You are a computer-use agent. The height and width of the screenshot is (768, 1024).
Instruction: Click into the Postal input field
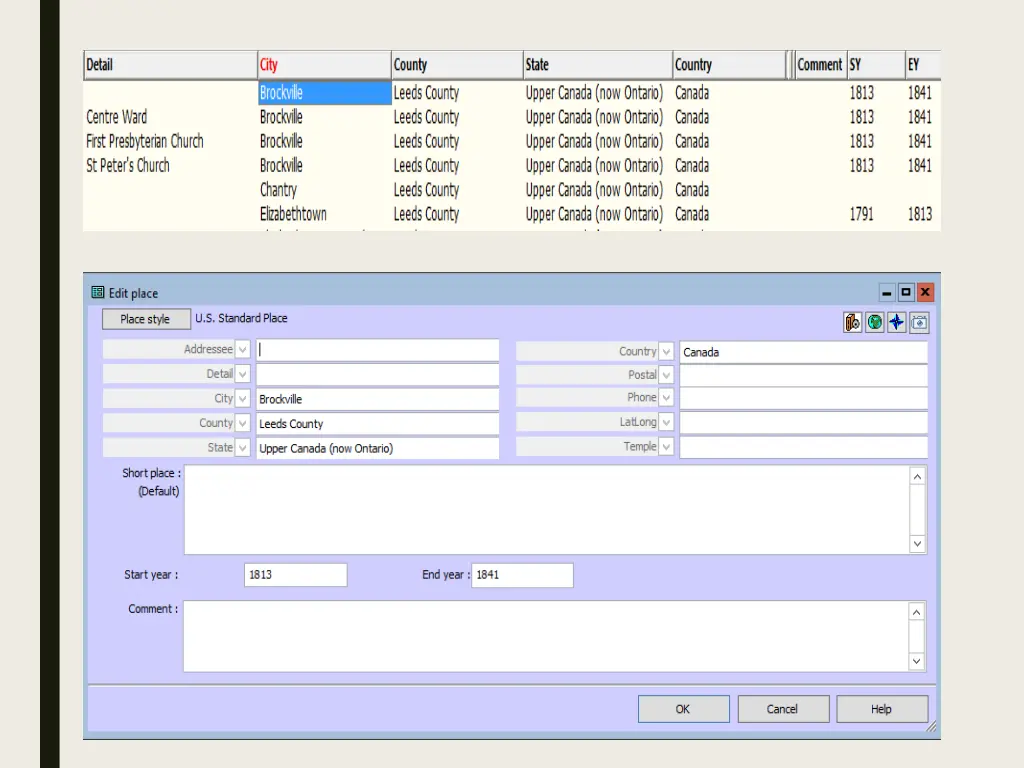point(803,375)
